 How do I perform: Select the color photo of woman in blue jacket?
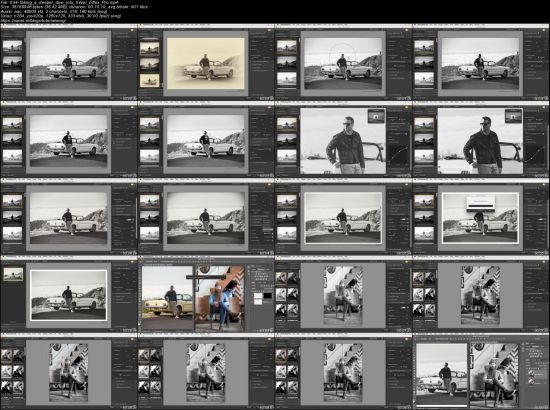[x=220, y=298]
